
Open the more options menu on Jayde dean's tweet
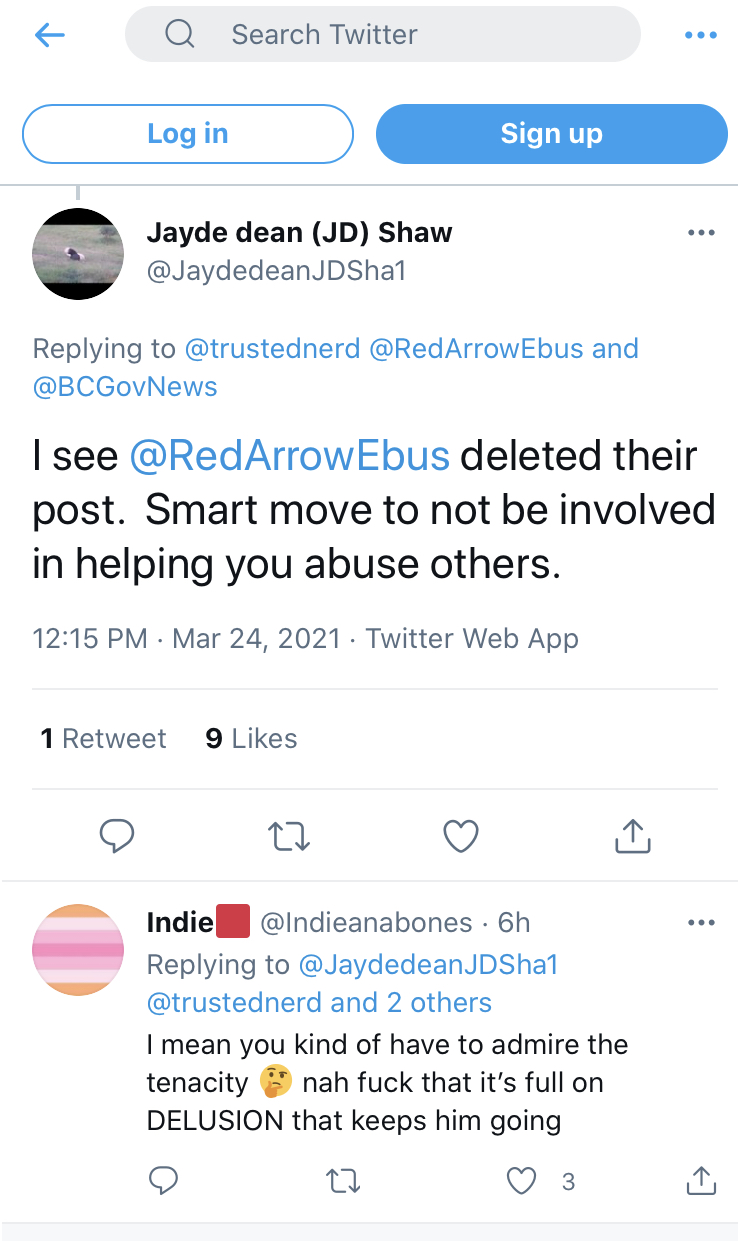(x=701, y=233)
